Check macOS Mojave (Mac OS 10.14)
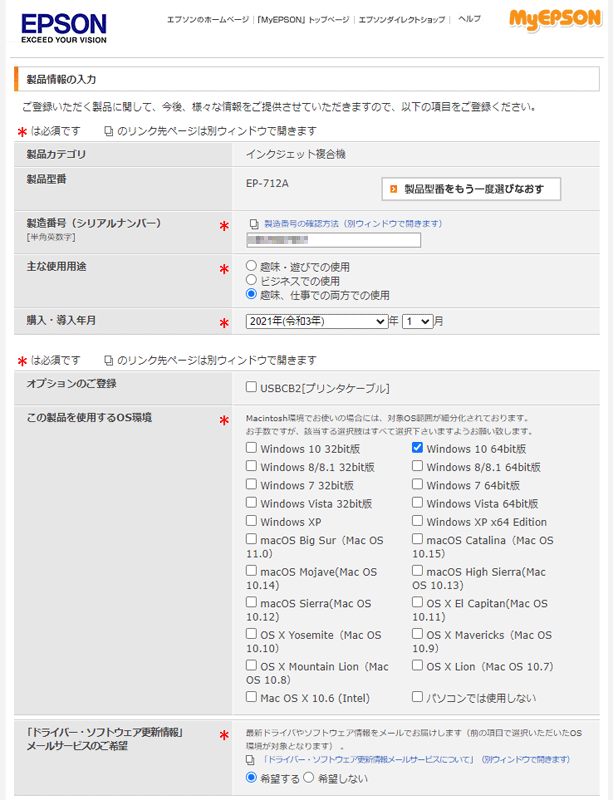 [x=251, y=571]
